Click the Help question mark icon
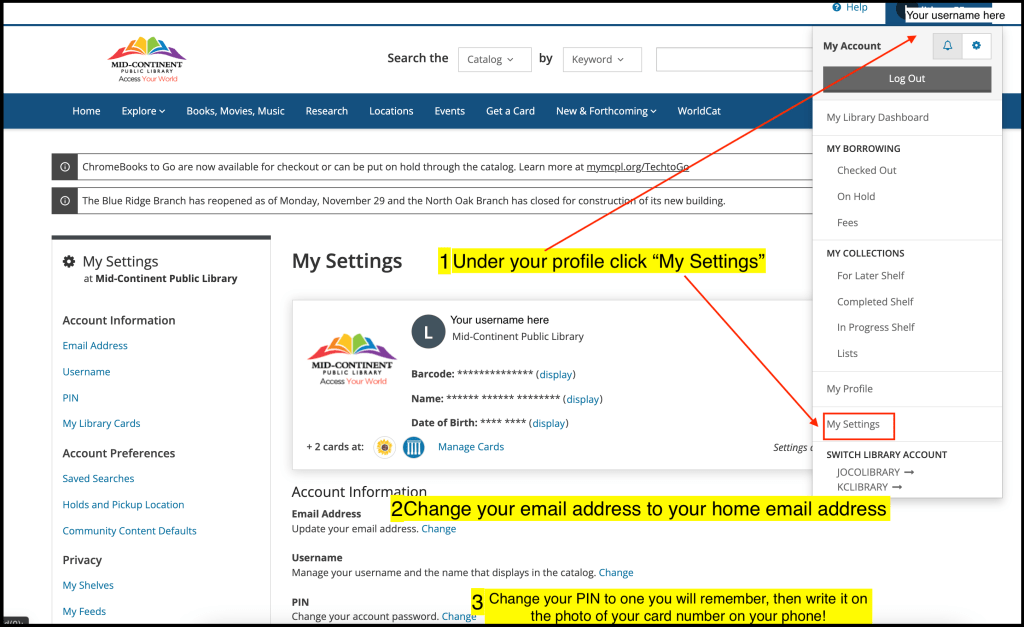Screen dimensions: 1024x627 [834, 7]
